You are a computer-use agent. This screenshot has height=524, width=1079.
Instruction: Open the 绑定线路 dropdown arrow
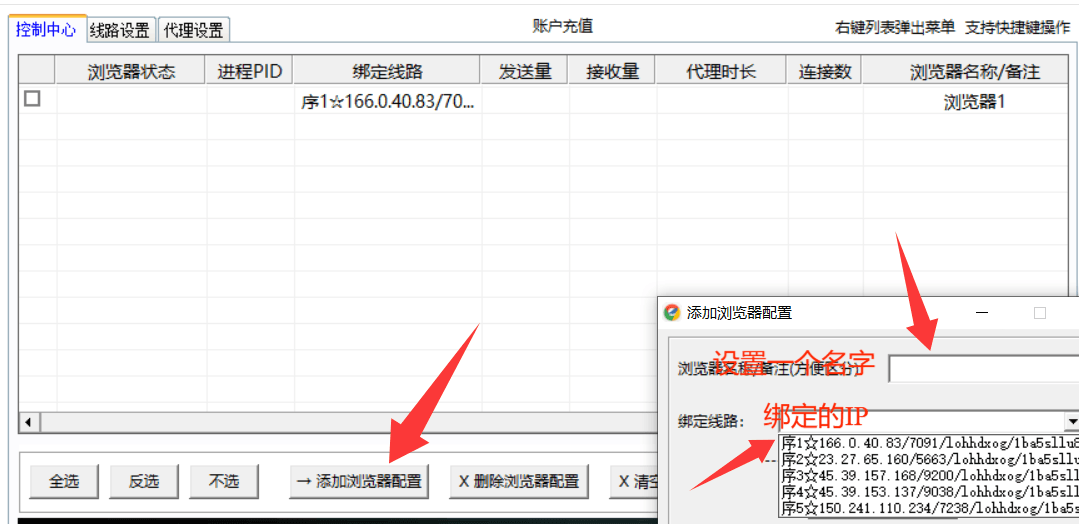pos(1071,420)
